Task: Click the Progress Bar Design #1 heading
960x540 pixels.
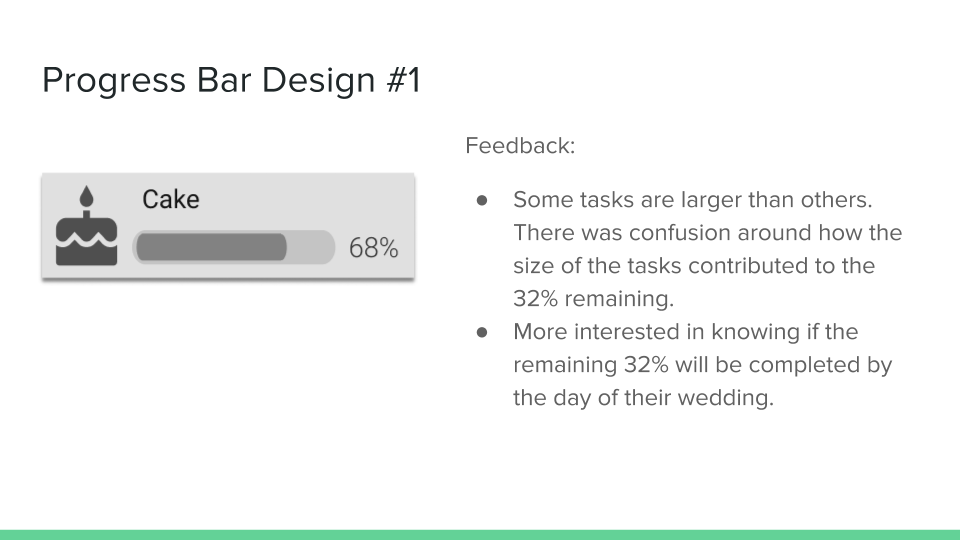Action: pyautogui.click(x=231, y=80)
